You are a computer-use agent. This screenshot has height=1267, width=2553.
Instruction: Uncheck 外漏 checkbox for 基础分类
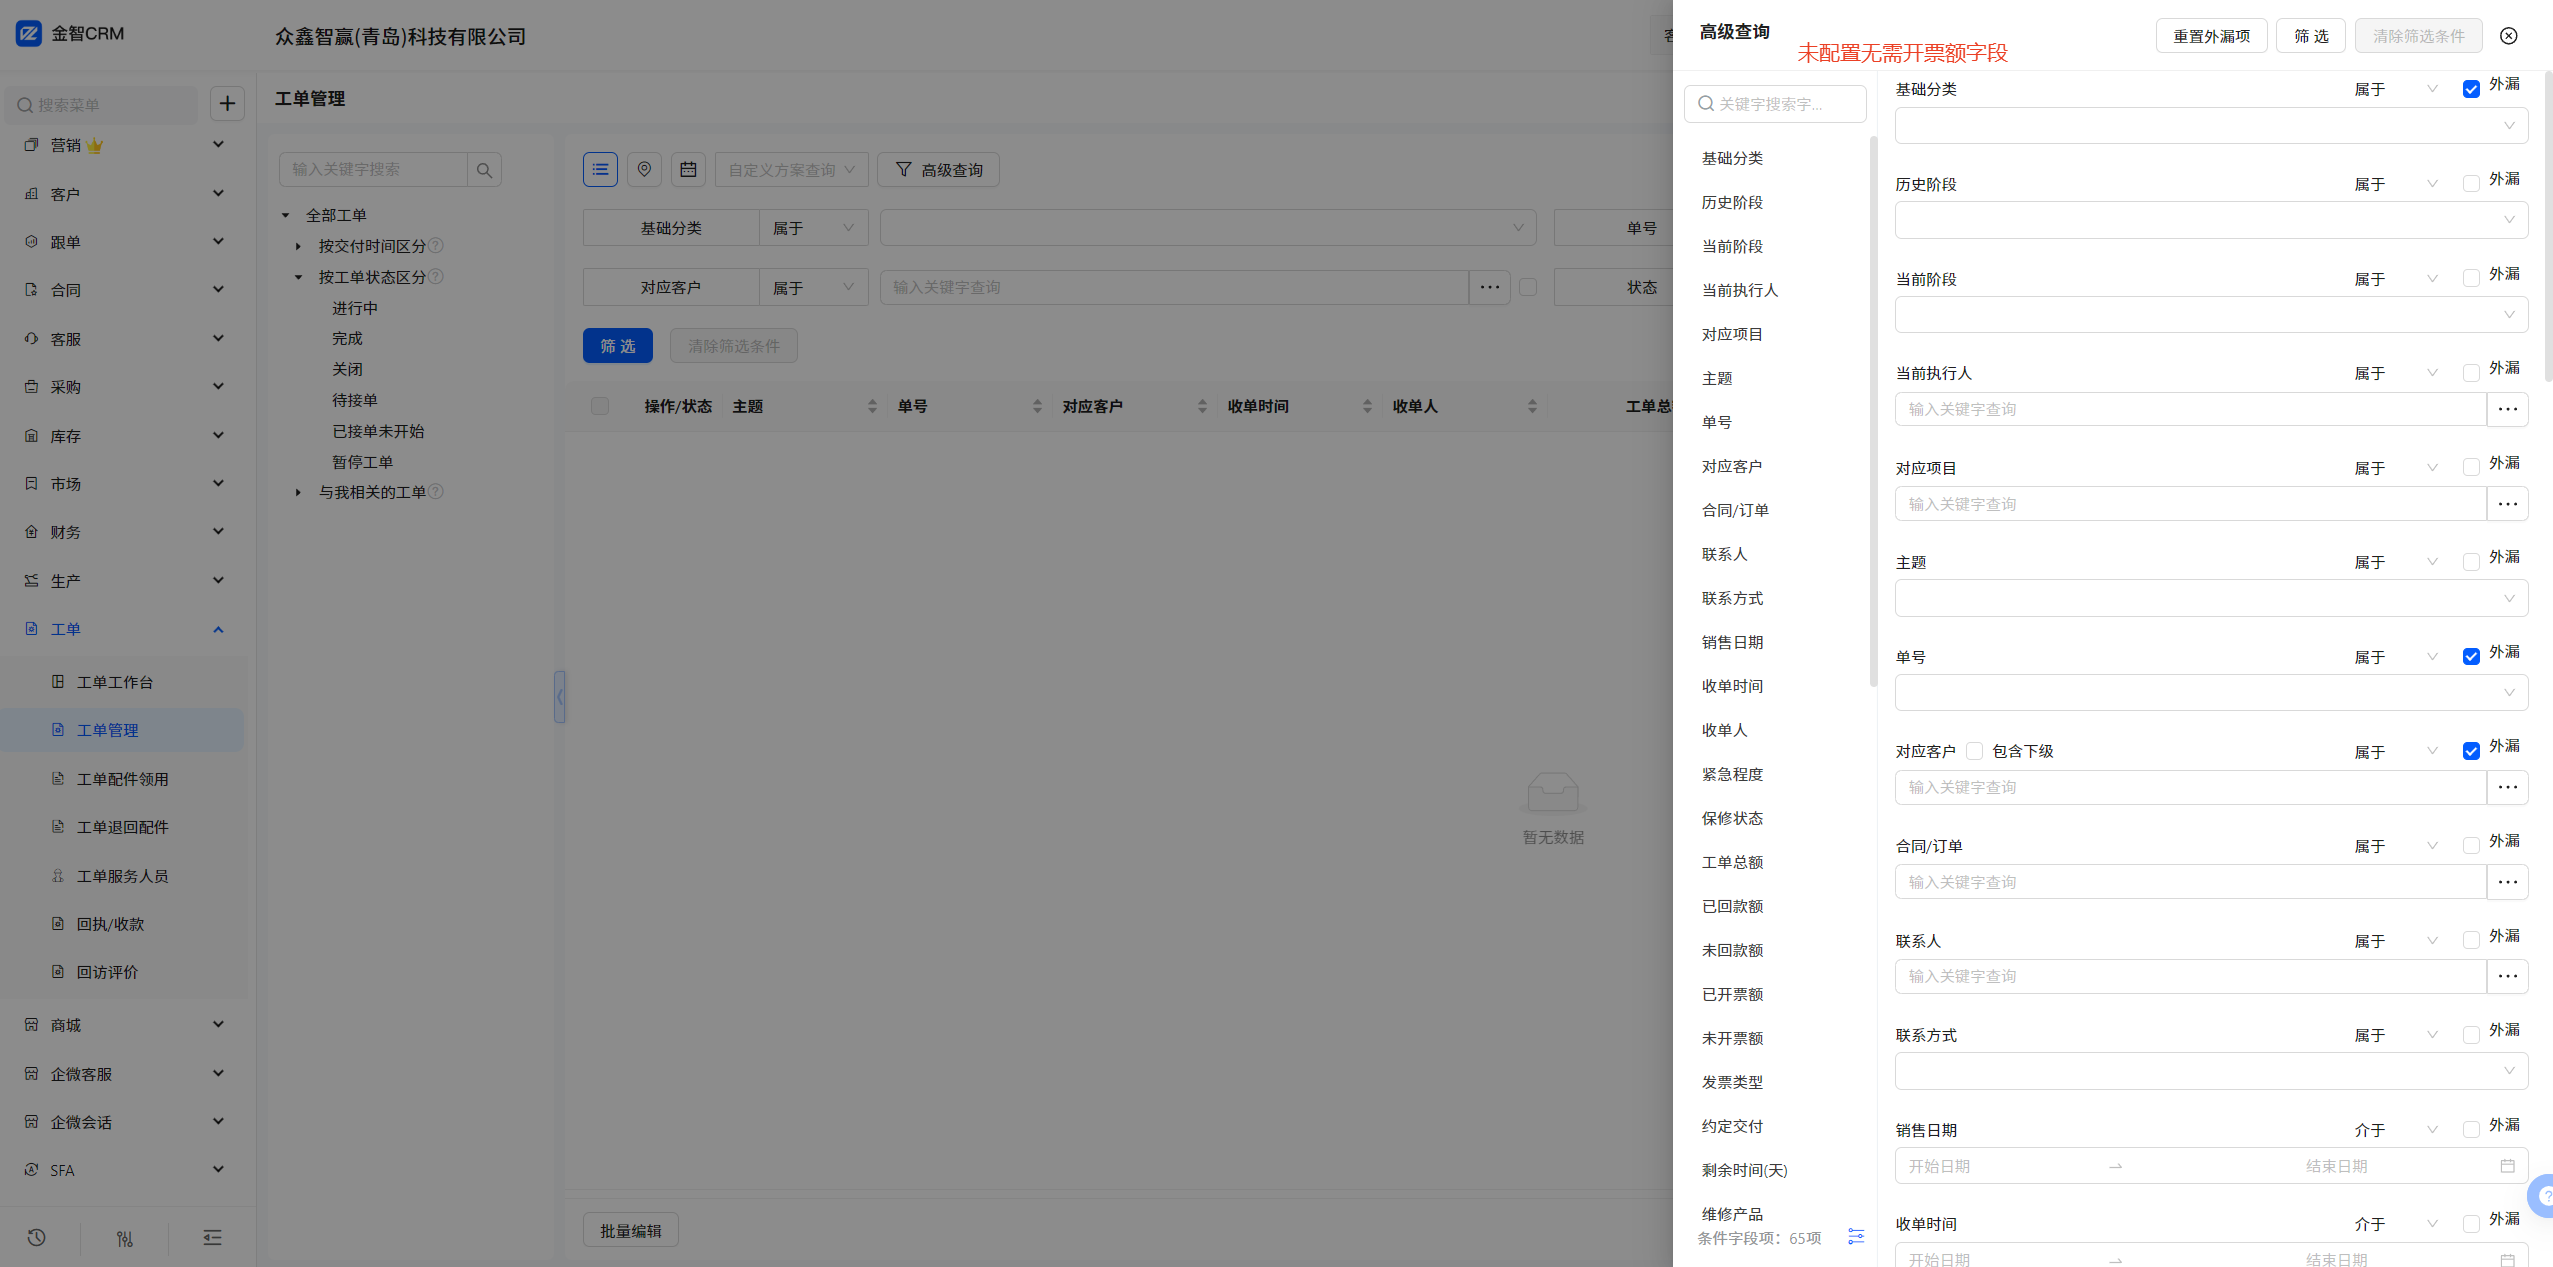[x=2471, y=89]
